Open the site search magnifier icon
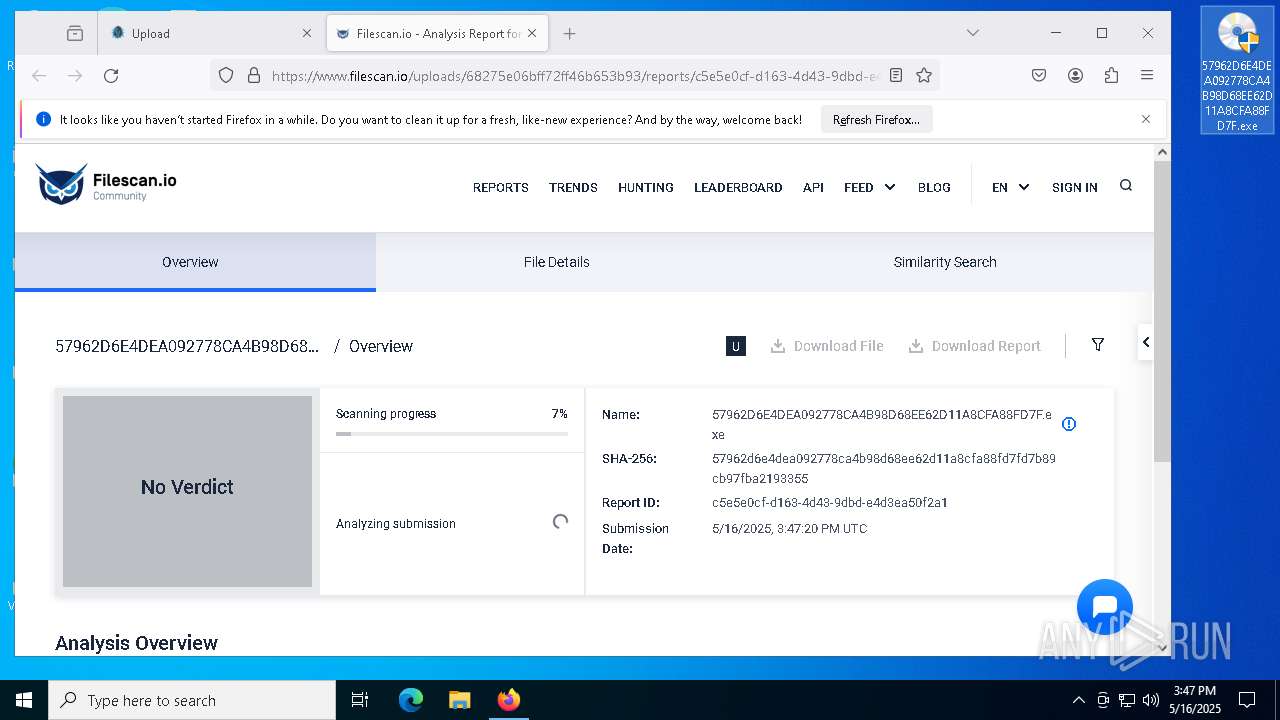The height and width of the screenshot is (720, 1280). click(x=1126, y=185)
